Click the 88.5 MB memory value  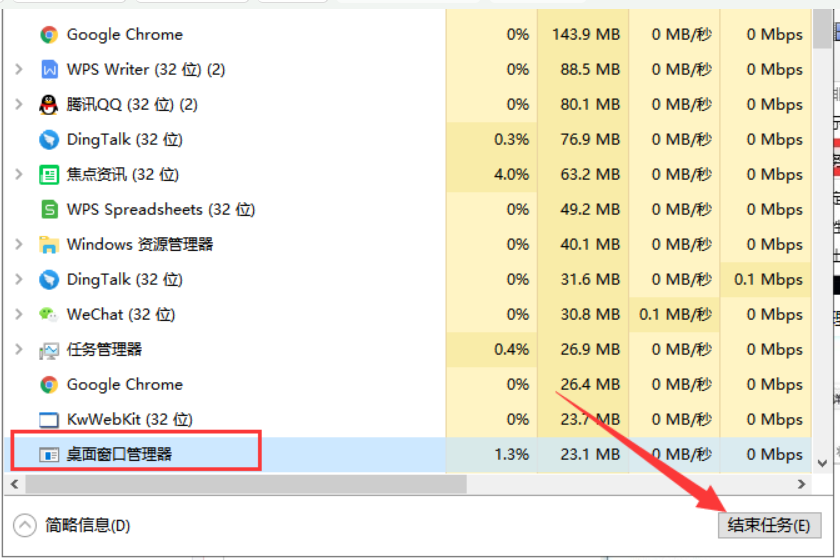590,70
